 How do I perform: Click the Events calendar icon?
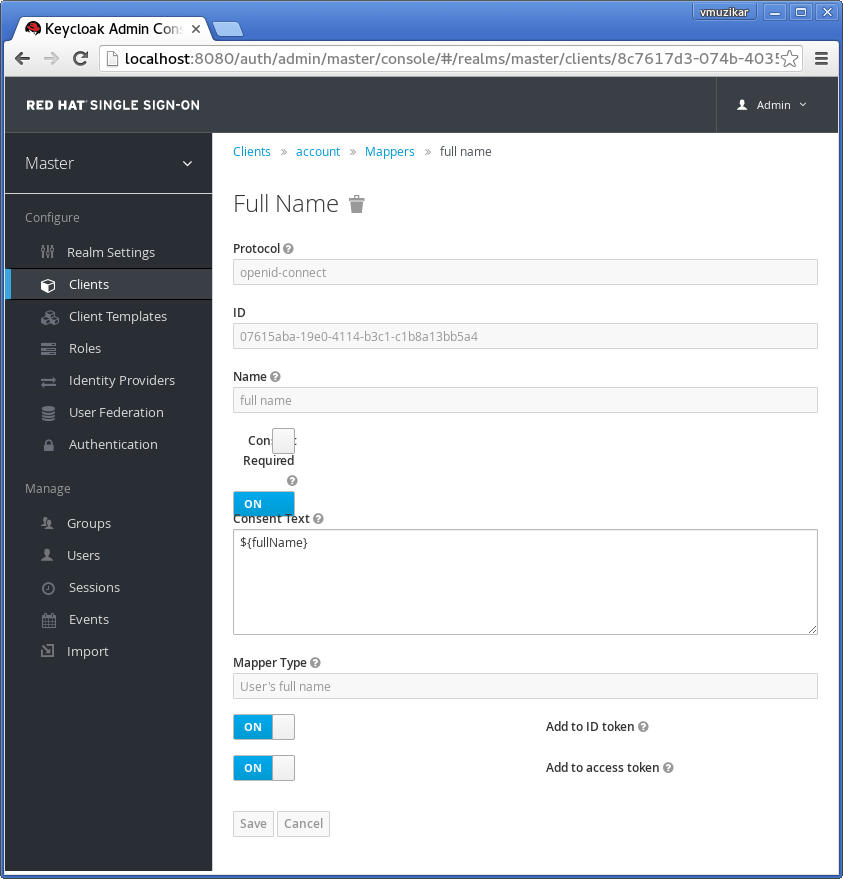[x=49, y=620]
